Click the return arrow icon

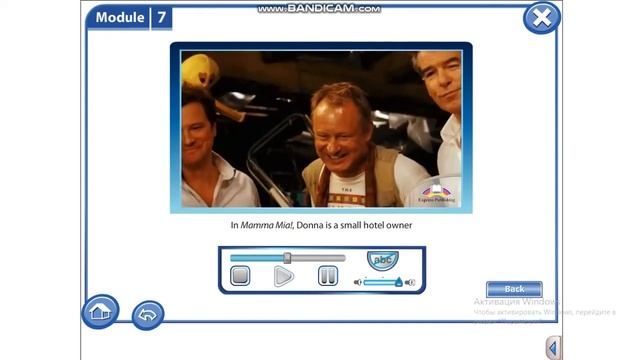(x=148, y=315)
